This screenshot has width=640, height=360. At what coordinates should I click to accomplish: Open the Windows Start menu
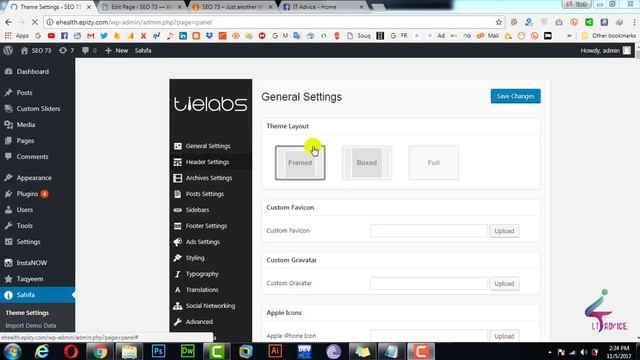pos(12,351)
